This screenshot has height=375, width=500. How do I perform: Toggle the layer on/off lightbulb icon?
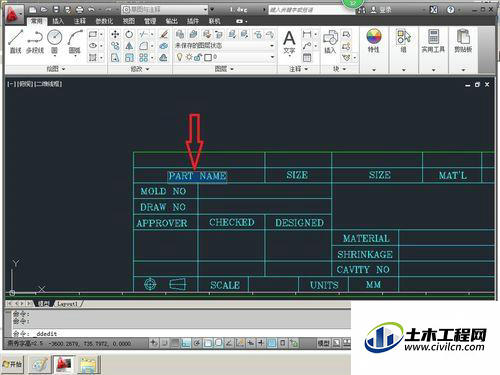pyautogui.click(x=180, y=57)
